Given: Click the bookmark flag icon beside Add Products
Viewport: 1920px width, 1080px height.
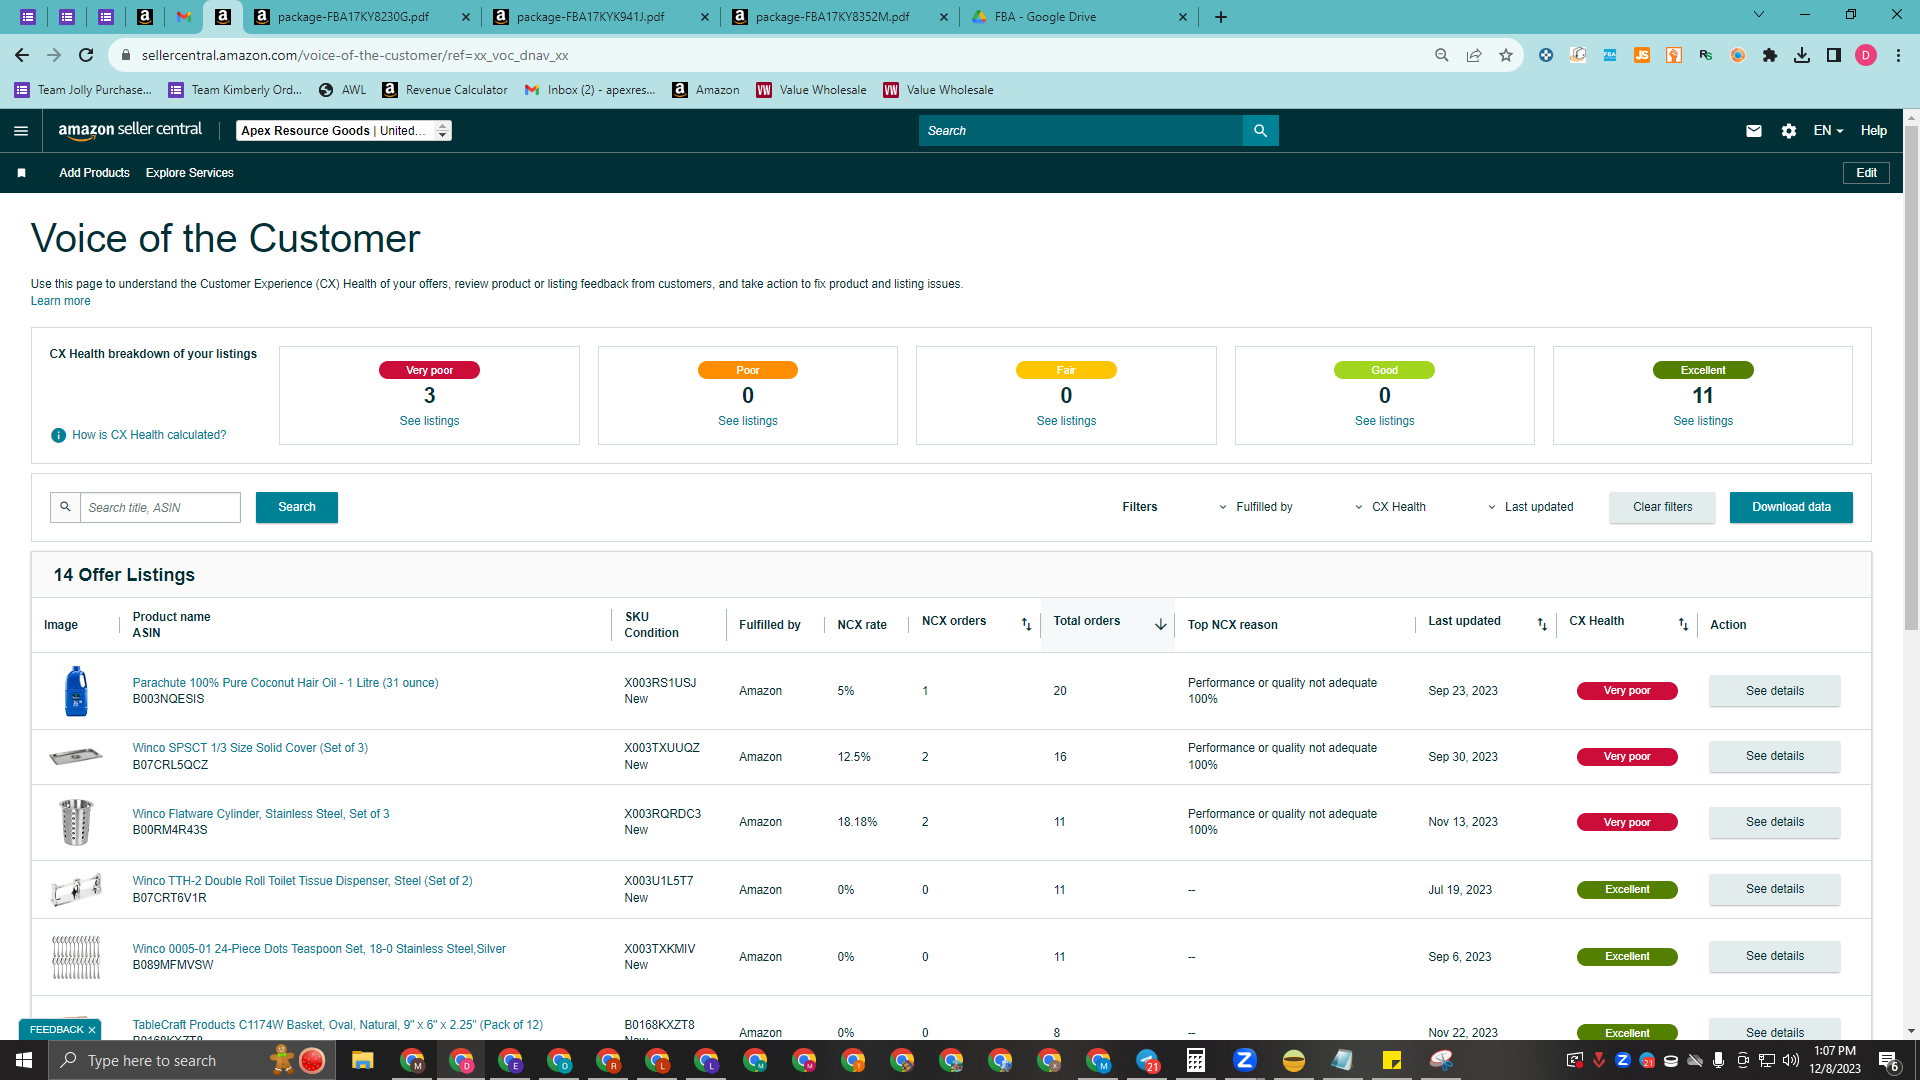Looking at the screenshot, I should point(21,173).
